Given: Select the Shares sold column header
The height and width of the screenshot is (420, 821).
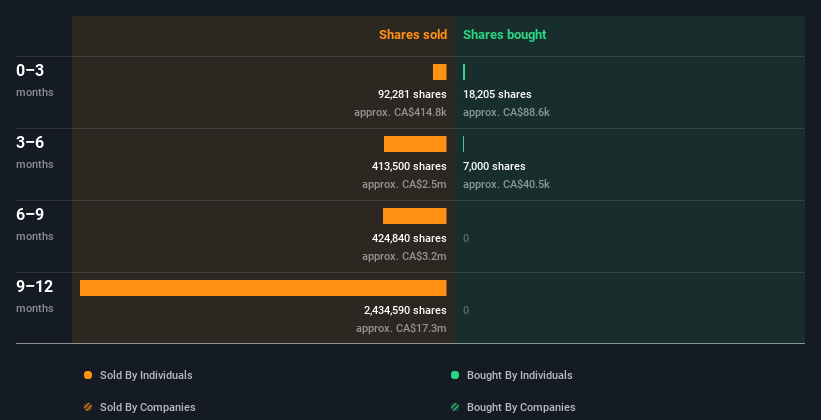Looking at the screenshot, I should pyautogui.click(x=412, y=35).
